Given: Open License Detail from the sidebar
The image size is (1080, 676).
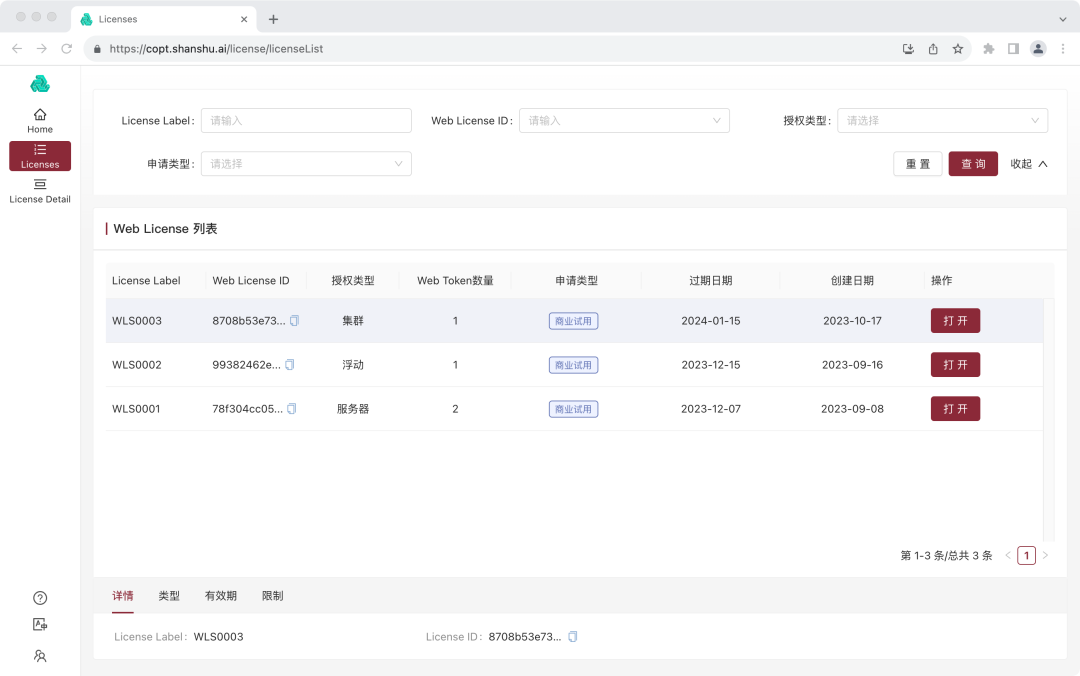Looking at the screenshot, I should [39, 191].
